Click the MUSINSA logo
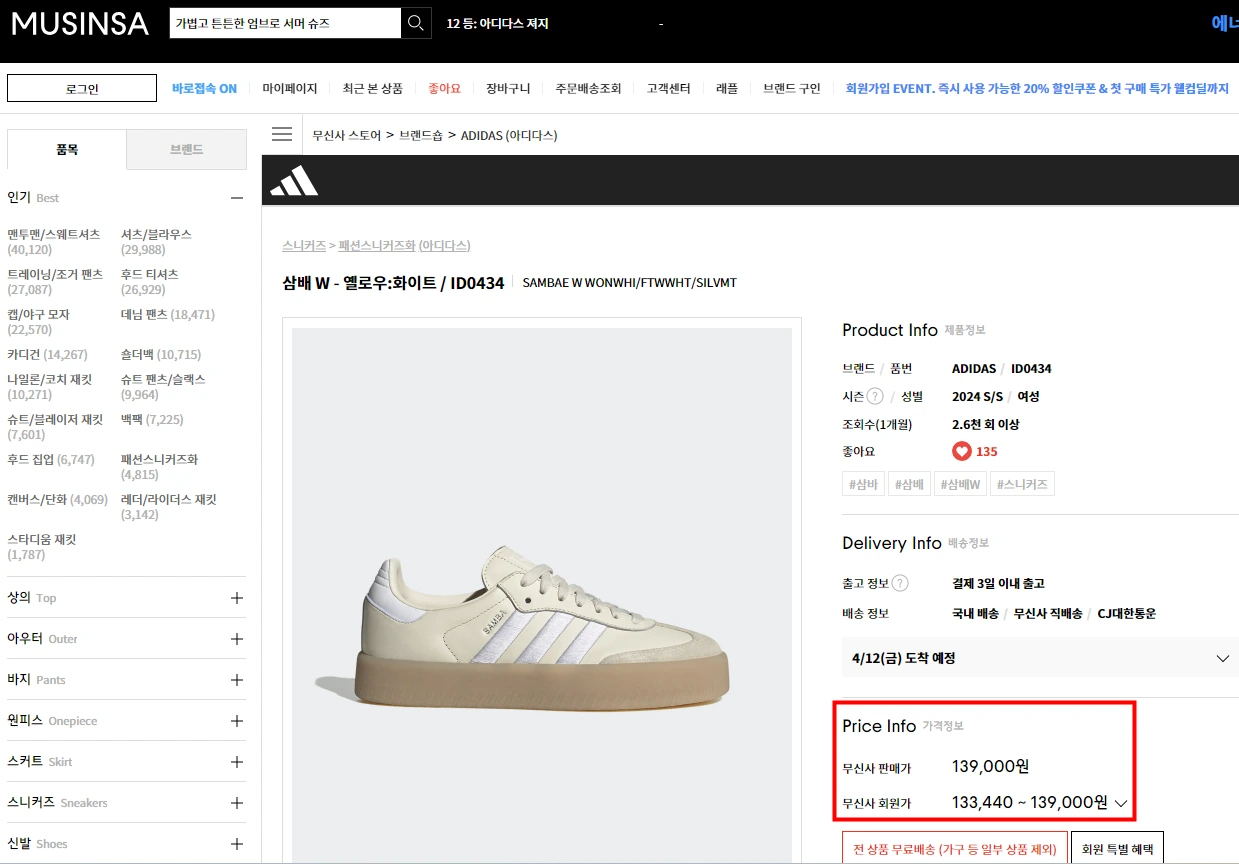Image resolution: width=1239 pixels, height=864 pixels. (x=79, y=24)
